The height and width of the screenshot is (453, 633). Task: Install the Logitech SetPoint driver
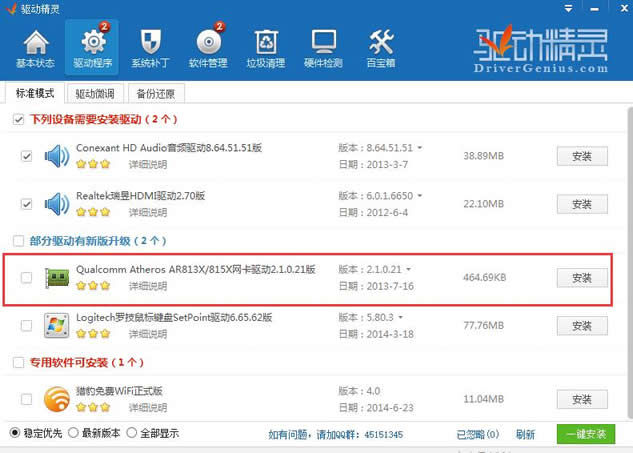(x=582, y=326)
